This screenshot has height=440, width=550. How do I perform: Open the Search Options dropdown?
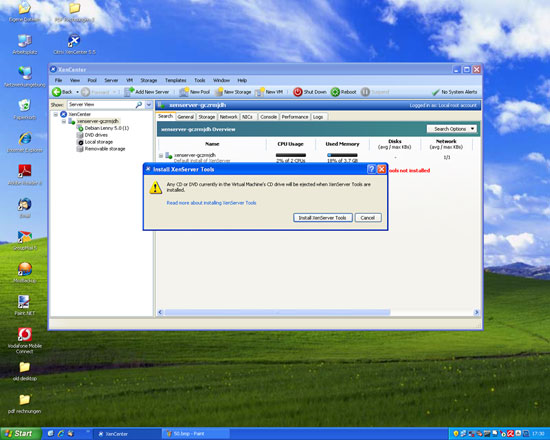(452, 129)
